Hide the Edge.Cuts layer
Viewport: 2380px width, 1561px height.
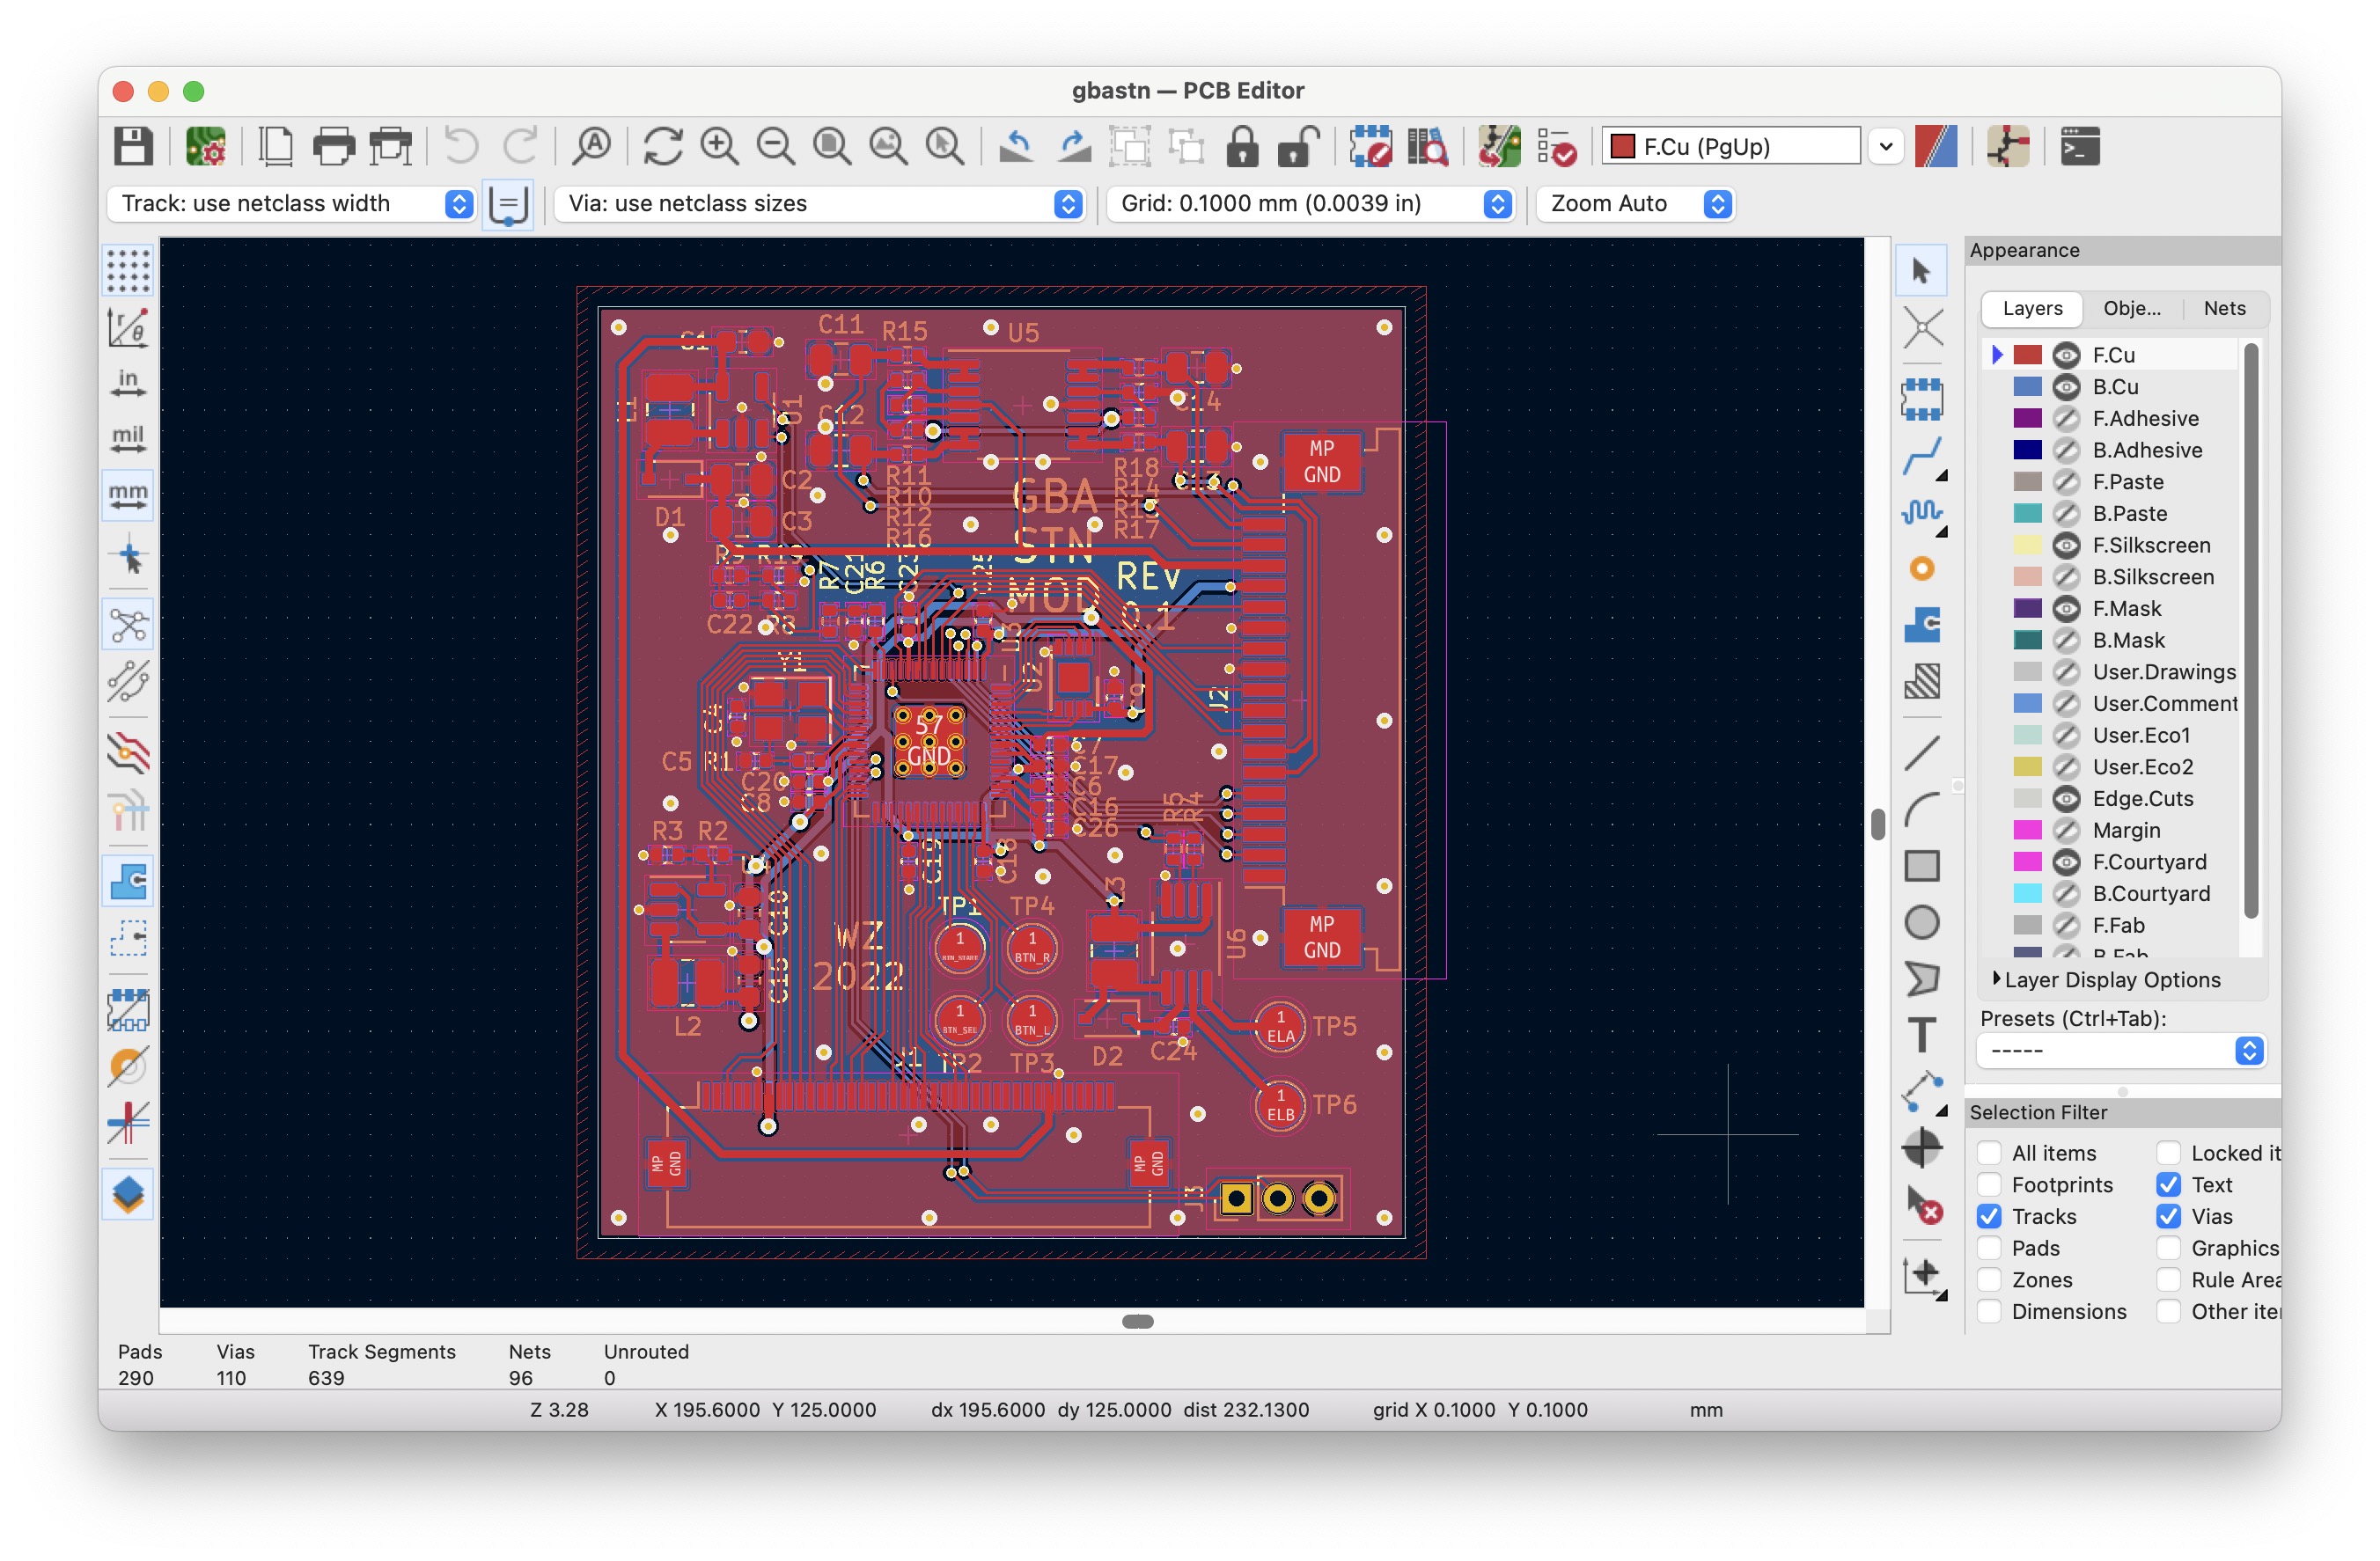(x=2066, y=799)
